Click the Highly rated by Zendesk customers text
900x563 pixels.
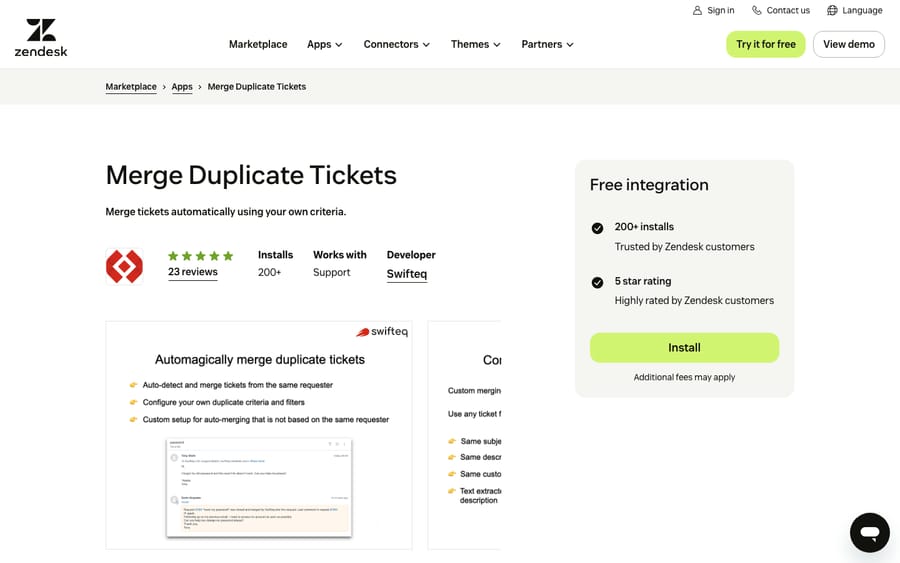click(x=694, y=301)
